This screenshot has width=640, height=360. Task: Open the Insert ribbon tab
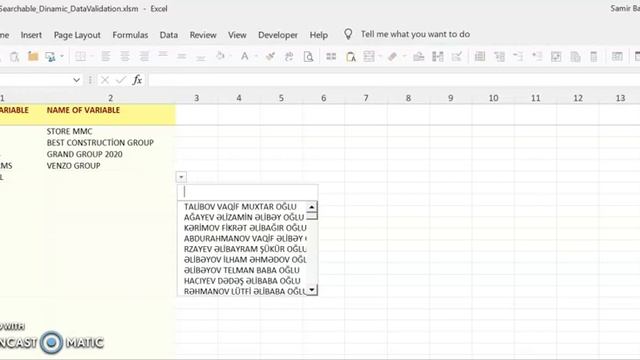pyautogui.click(x=31, y=35)
